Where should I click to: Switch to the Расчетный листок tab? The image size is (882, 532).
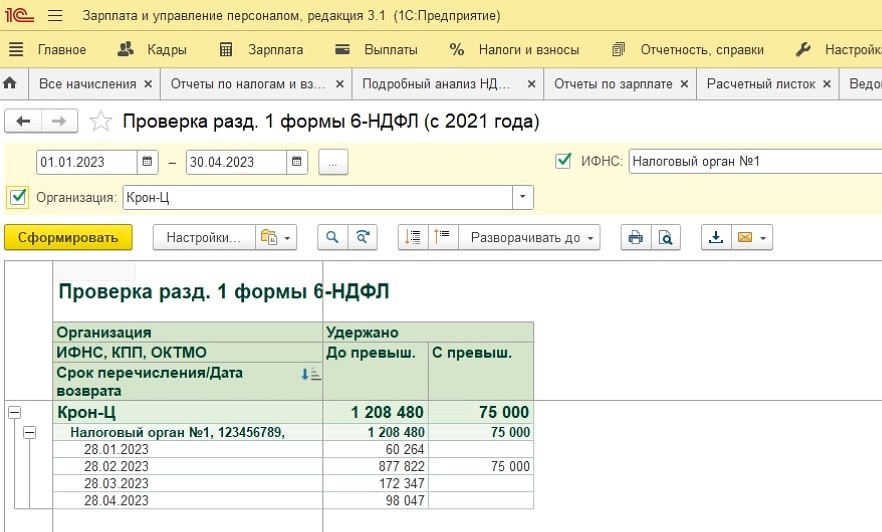pos(760,84)
